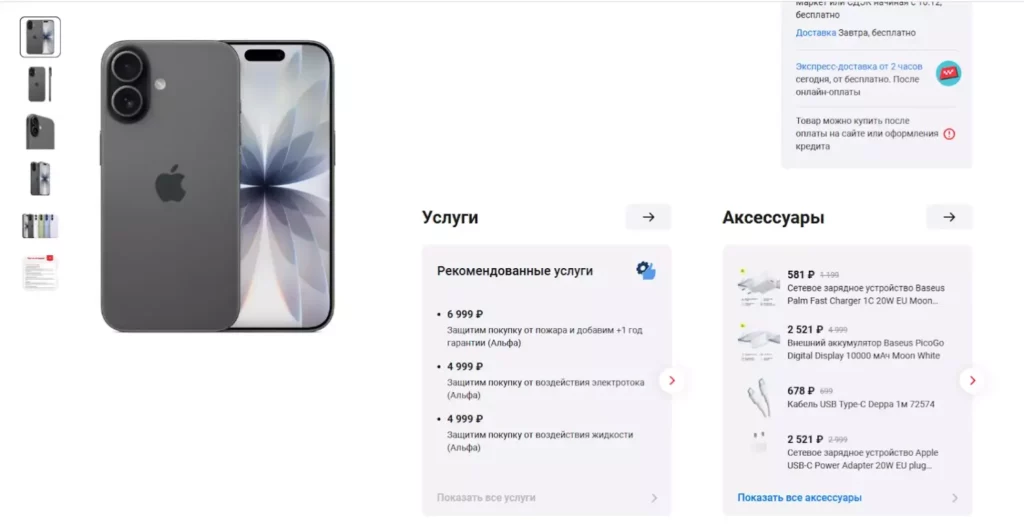
Task: Select first thumbnail of iPhone front and back
Action: 40,37
